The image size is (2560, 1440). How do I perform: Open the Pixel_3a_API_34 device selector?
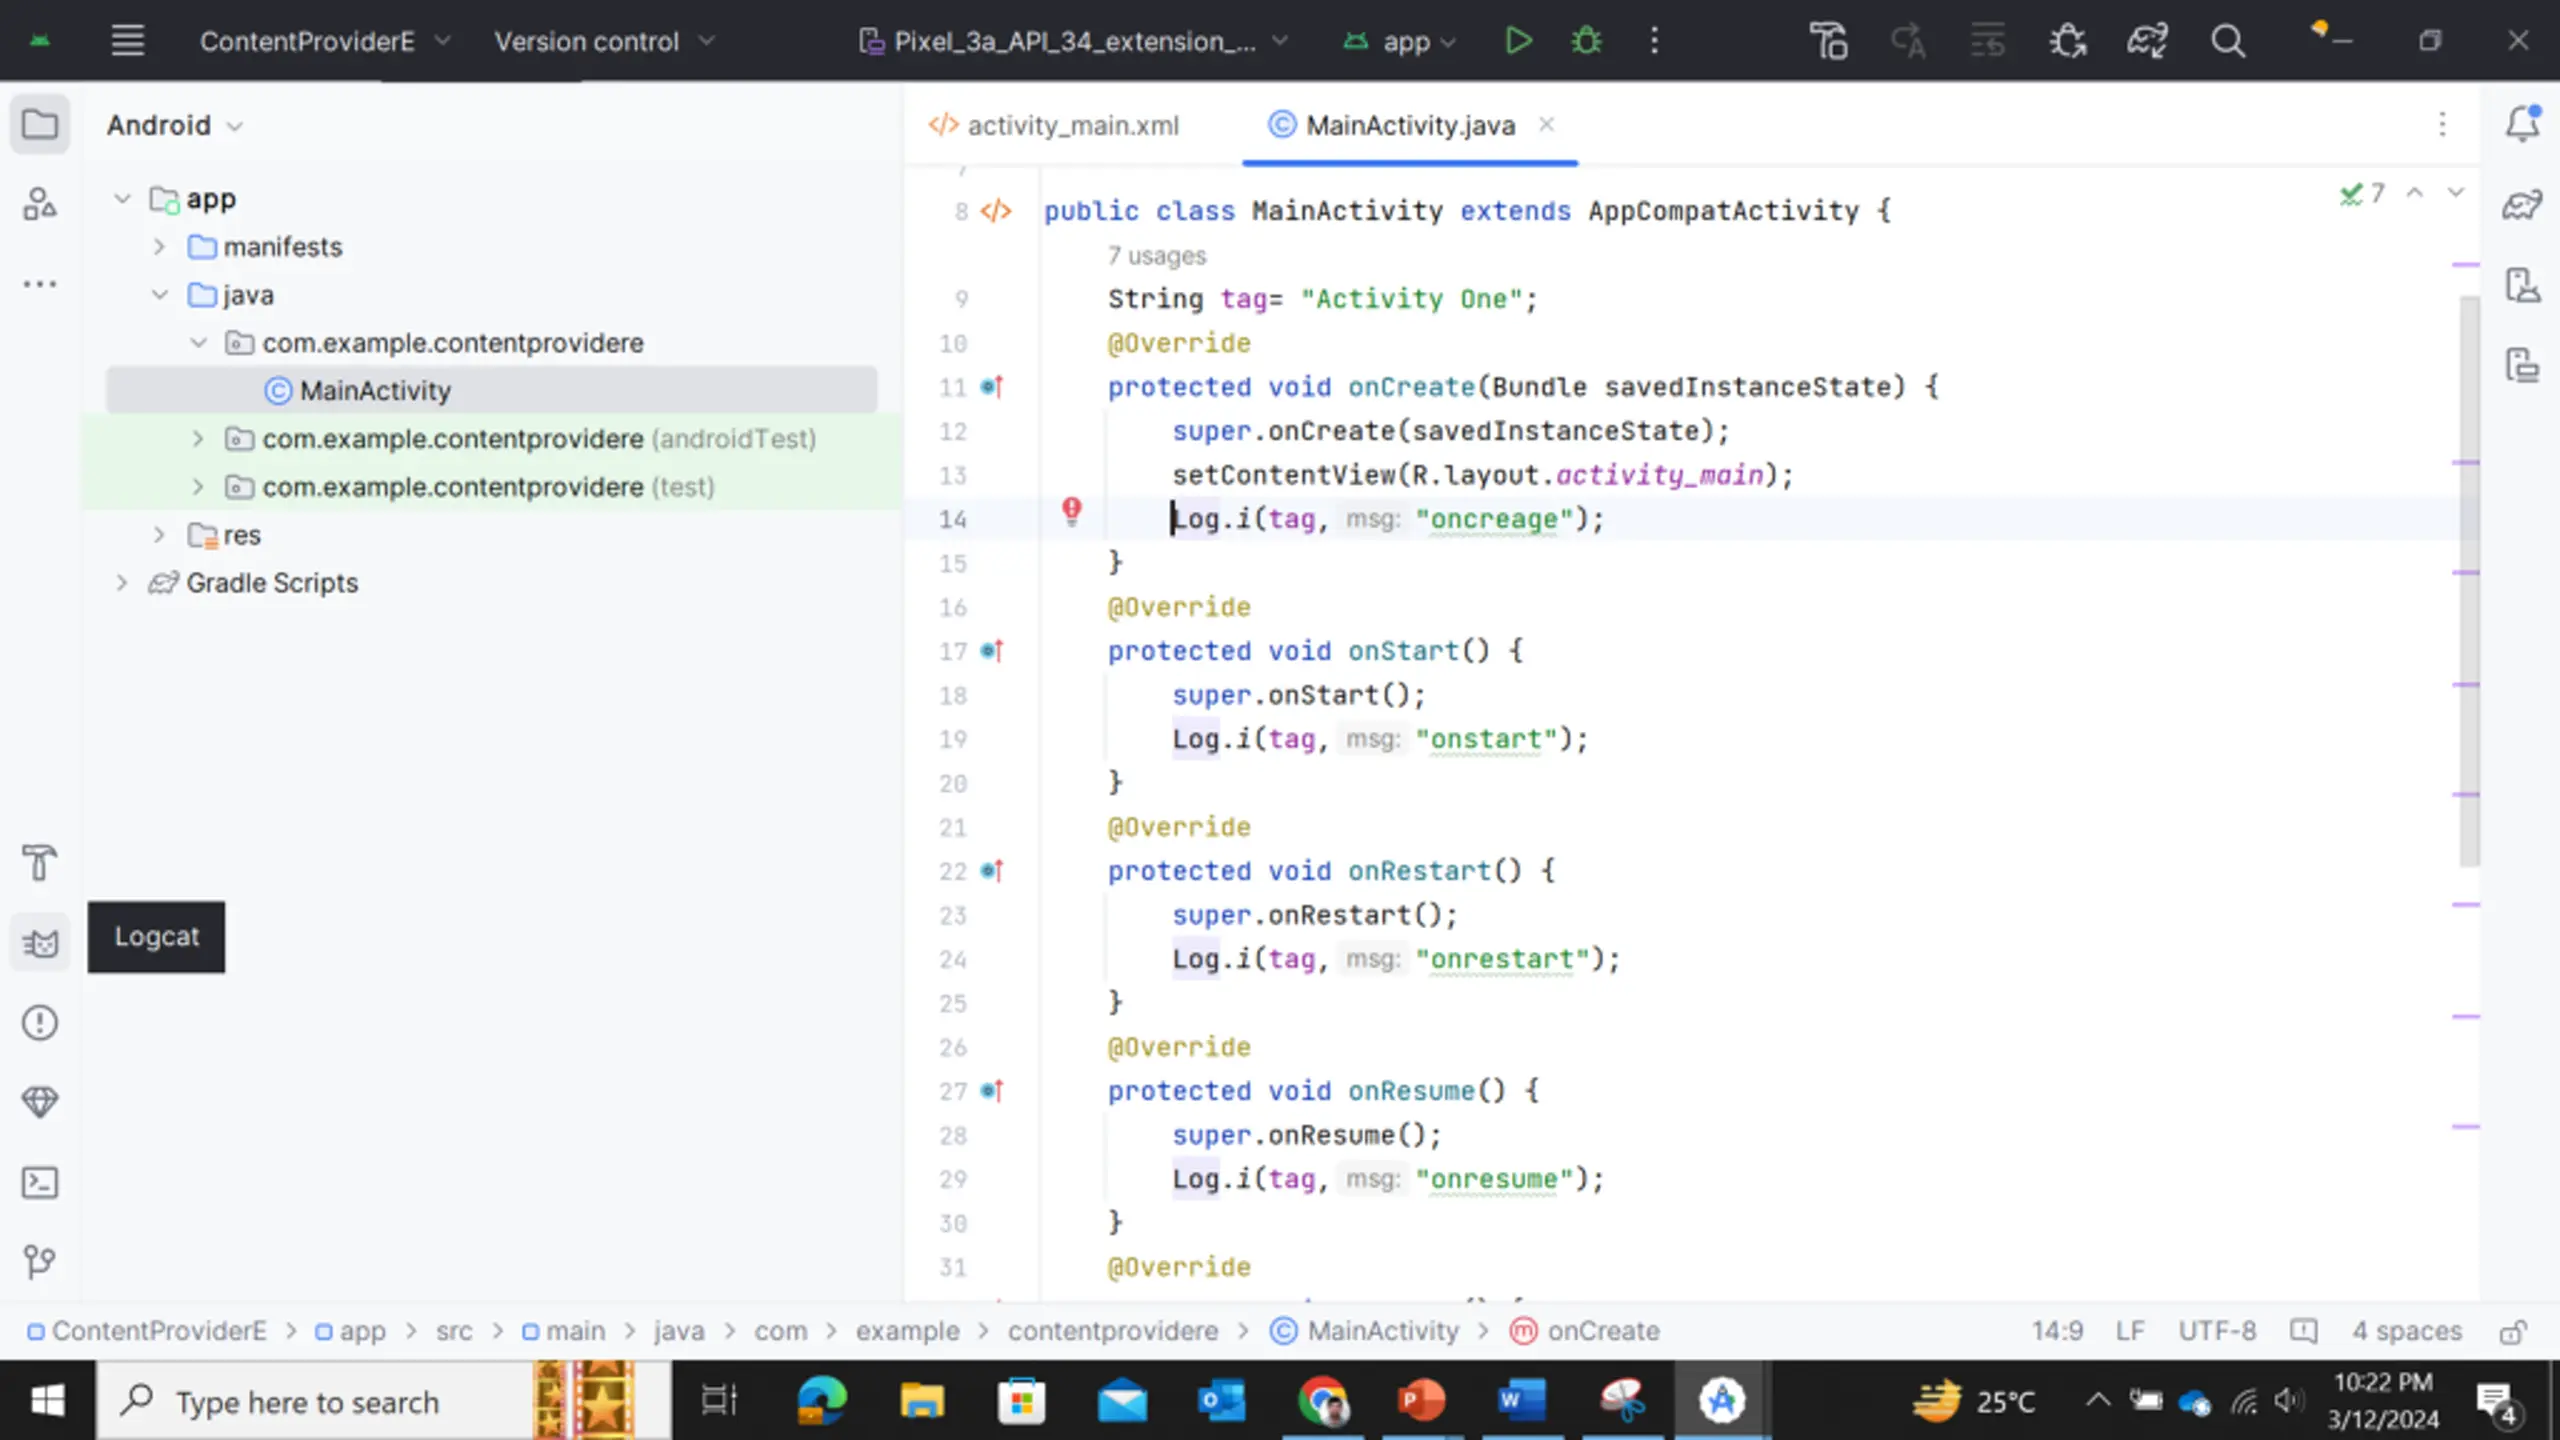[x=1073, y=41]
